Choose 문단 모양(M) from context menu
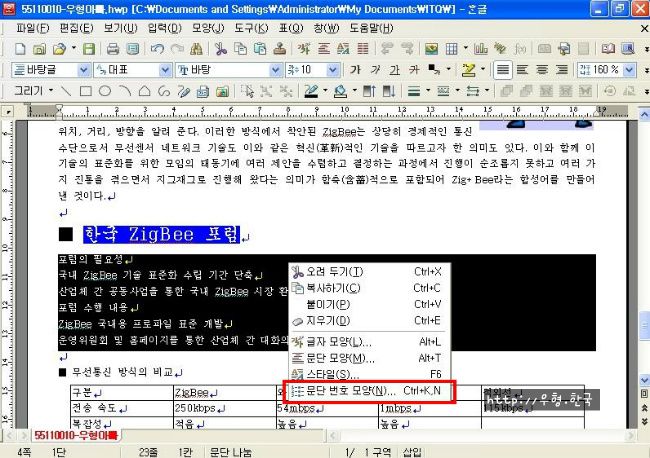 pyautogui.click(x=367, y=358)
